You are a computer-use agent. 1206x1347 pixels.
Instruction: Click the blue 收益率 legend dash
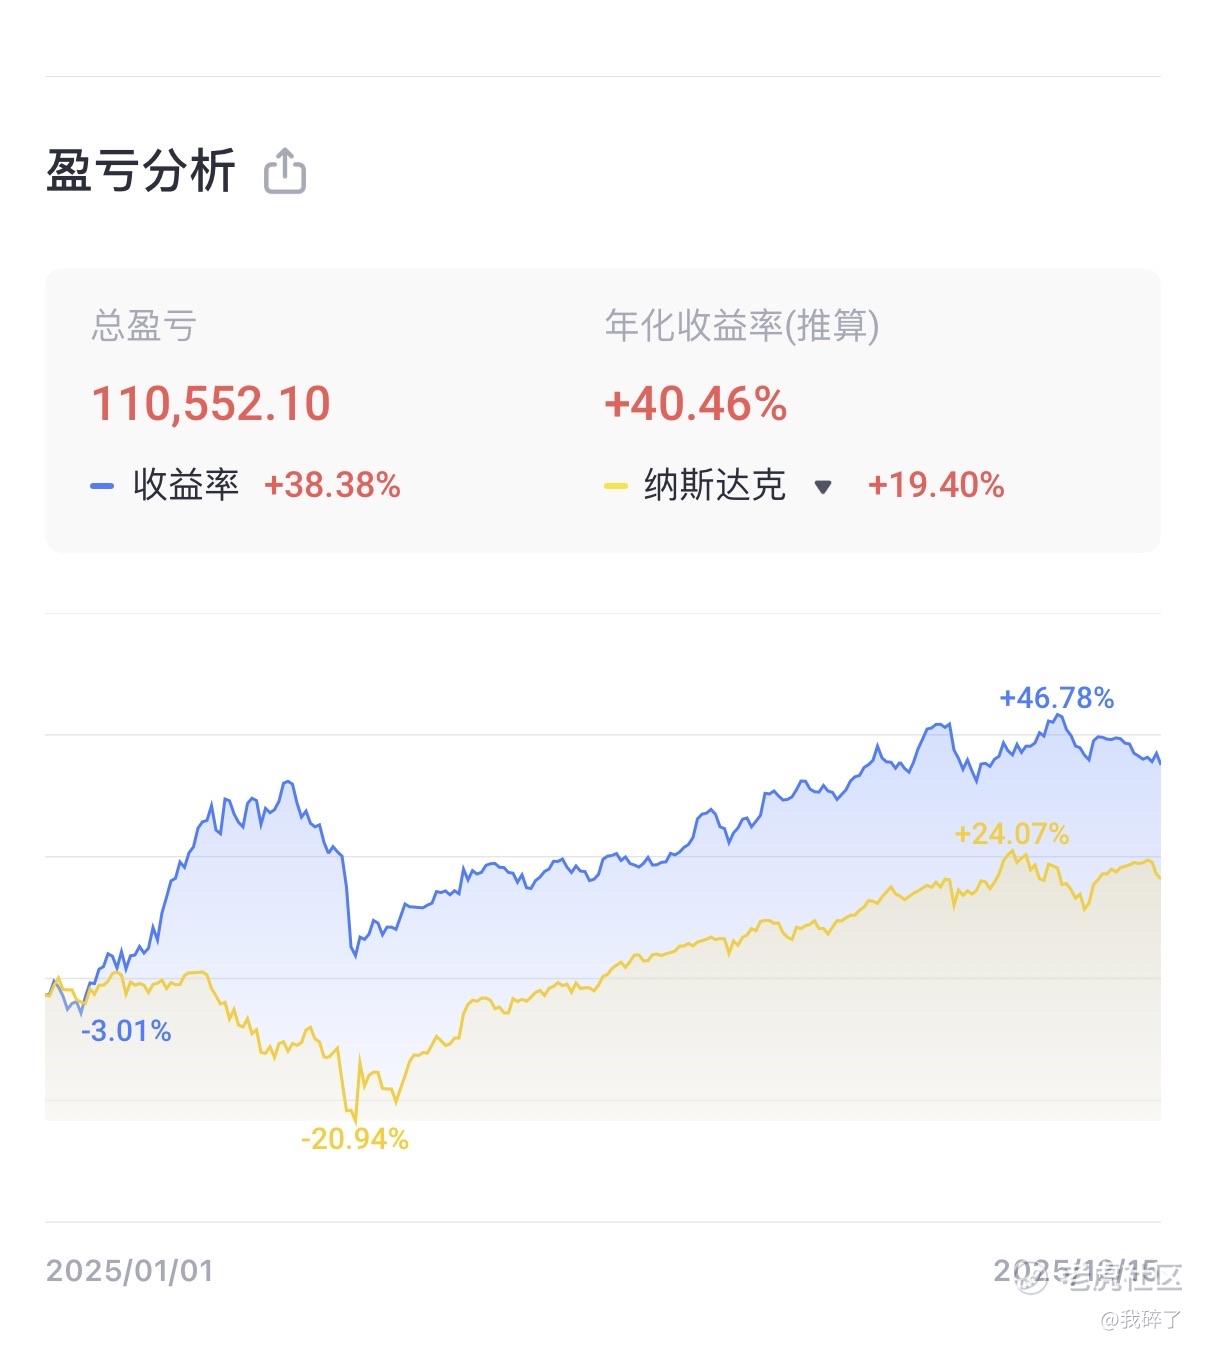(102, 486)
